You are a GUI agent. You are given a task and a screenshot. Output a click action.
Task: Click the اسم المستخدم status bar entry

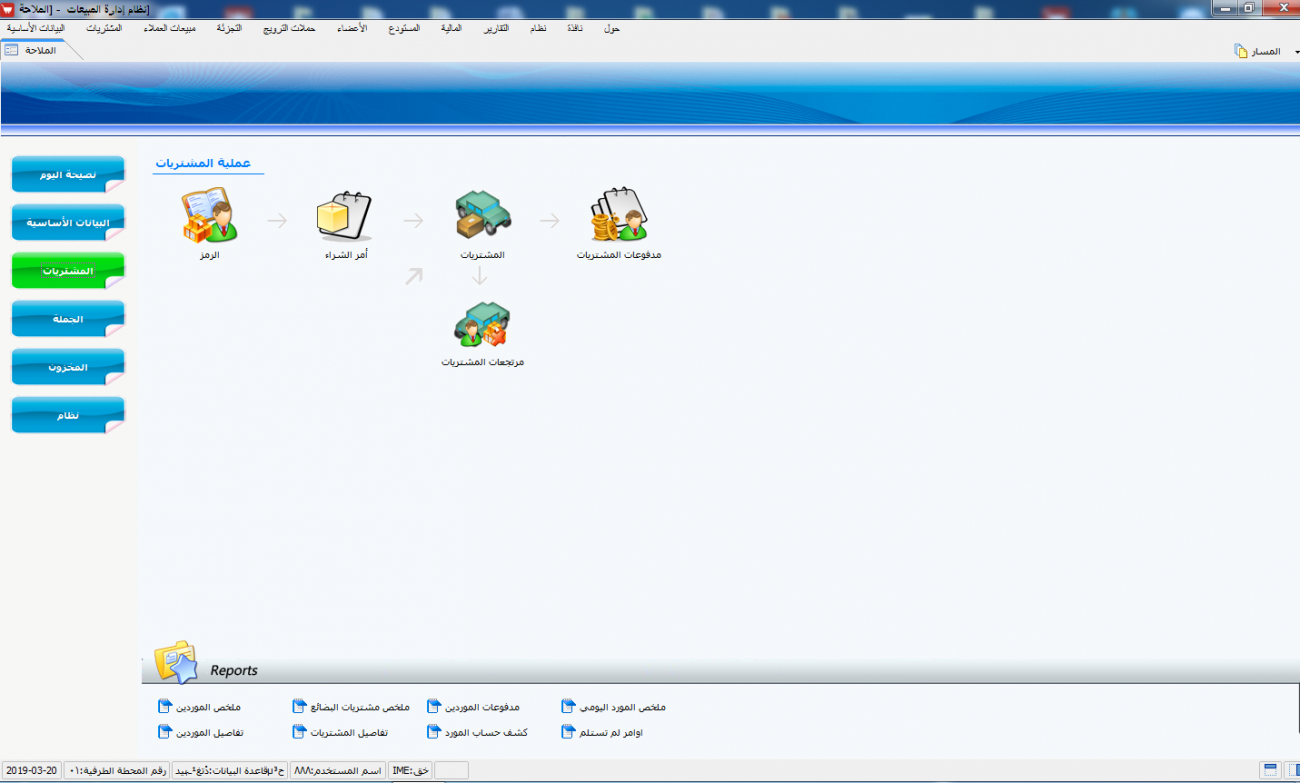[338, 771]
